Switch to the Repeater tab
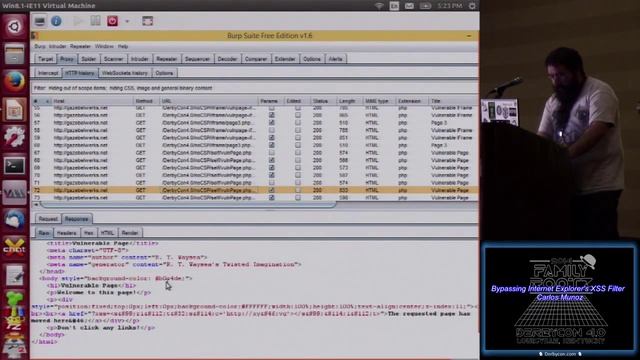Image resolution: width=640 pixels, height=360 pixels. pyautogui.click(x=167, y=59)
